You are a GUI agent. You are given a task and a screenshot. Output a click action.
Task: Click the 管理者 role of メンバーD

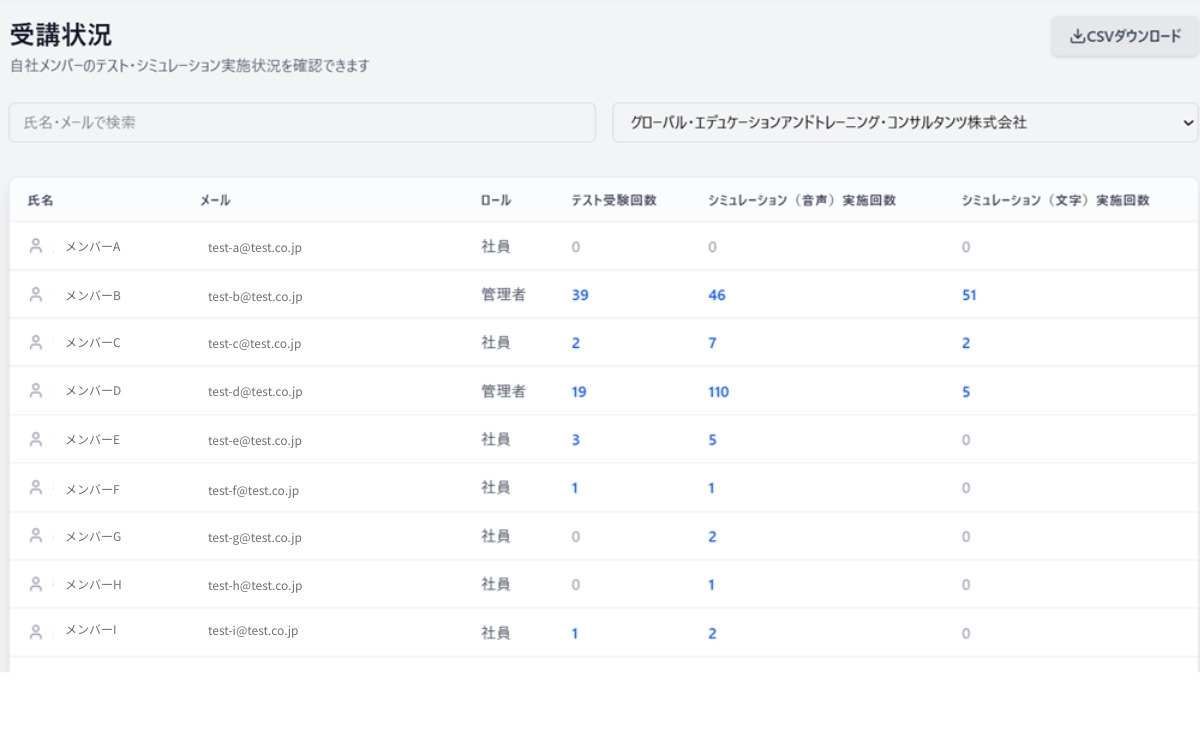click(503, 392)
